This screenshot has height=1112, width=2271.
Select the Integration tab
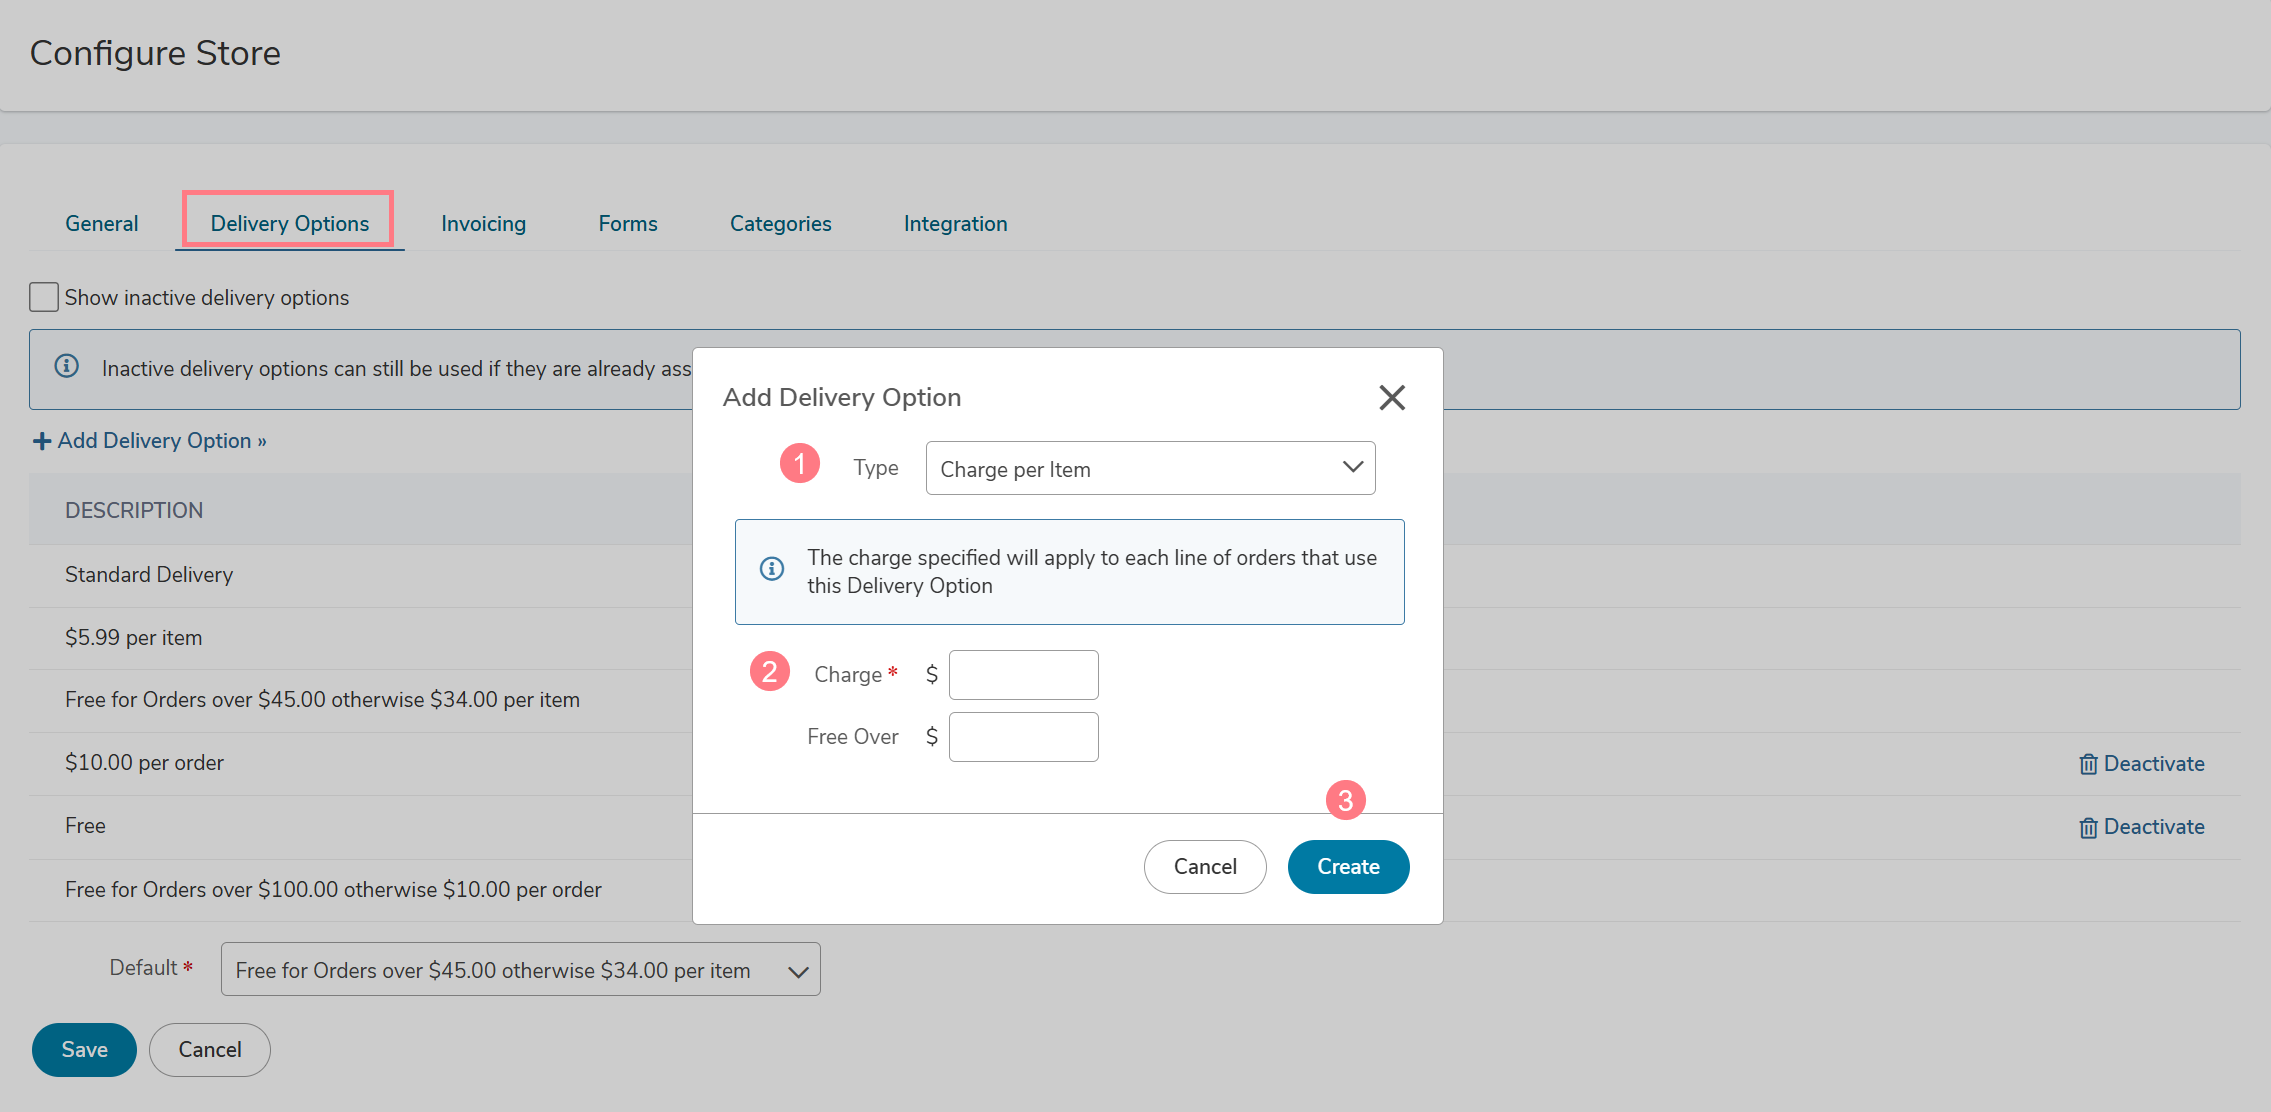955,223
